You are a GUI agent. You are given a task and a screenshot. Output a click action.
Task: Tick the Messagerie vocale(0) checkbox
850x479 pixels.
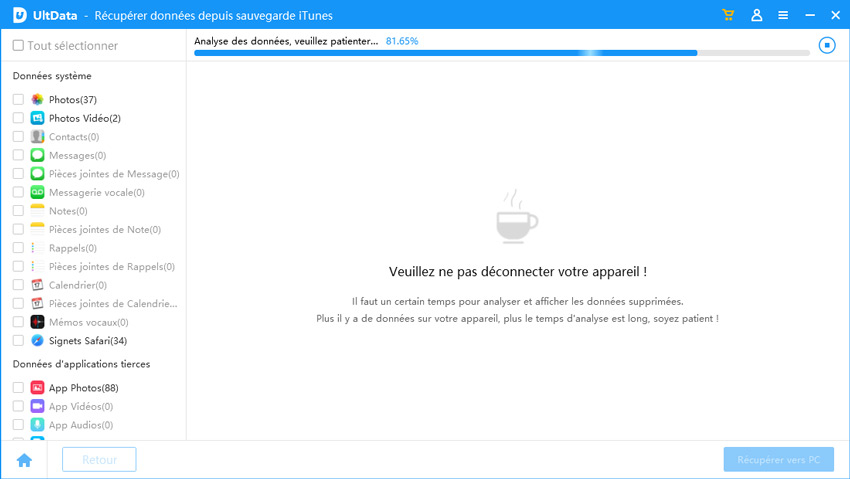point(18,192)
